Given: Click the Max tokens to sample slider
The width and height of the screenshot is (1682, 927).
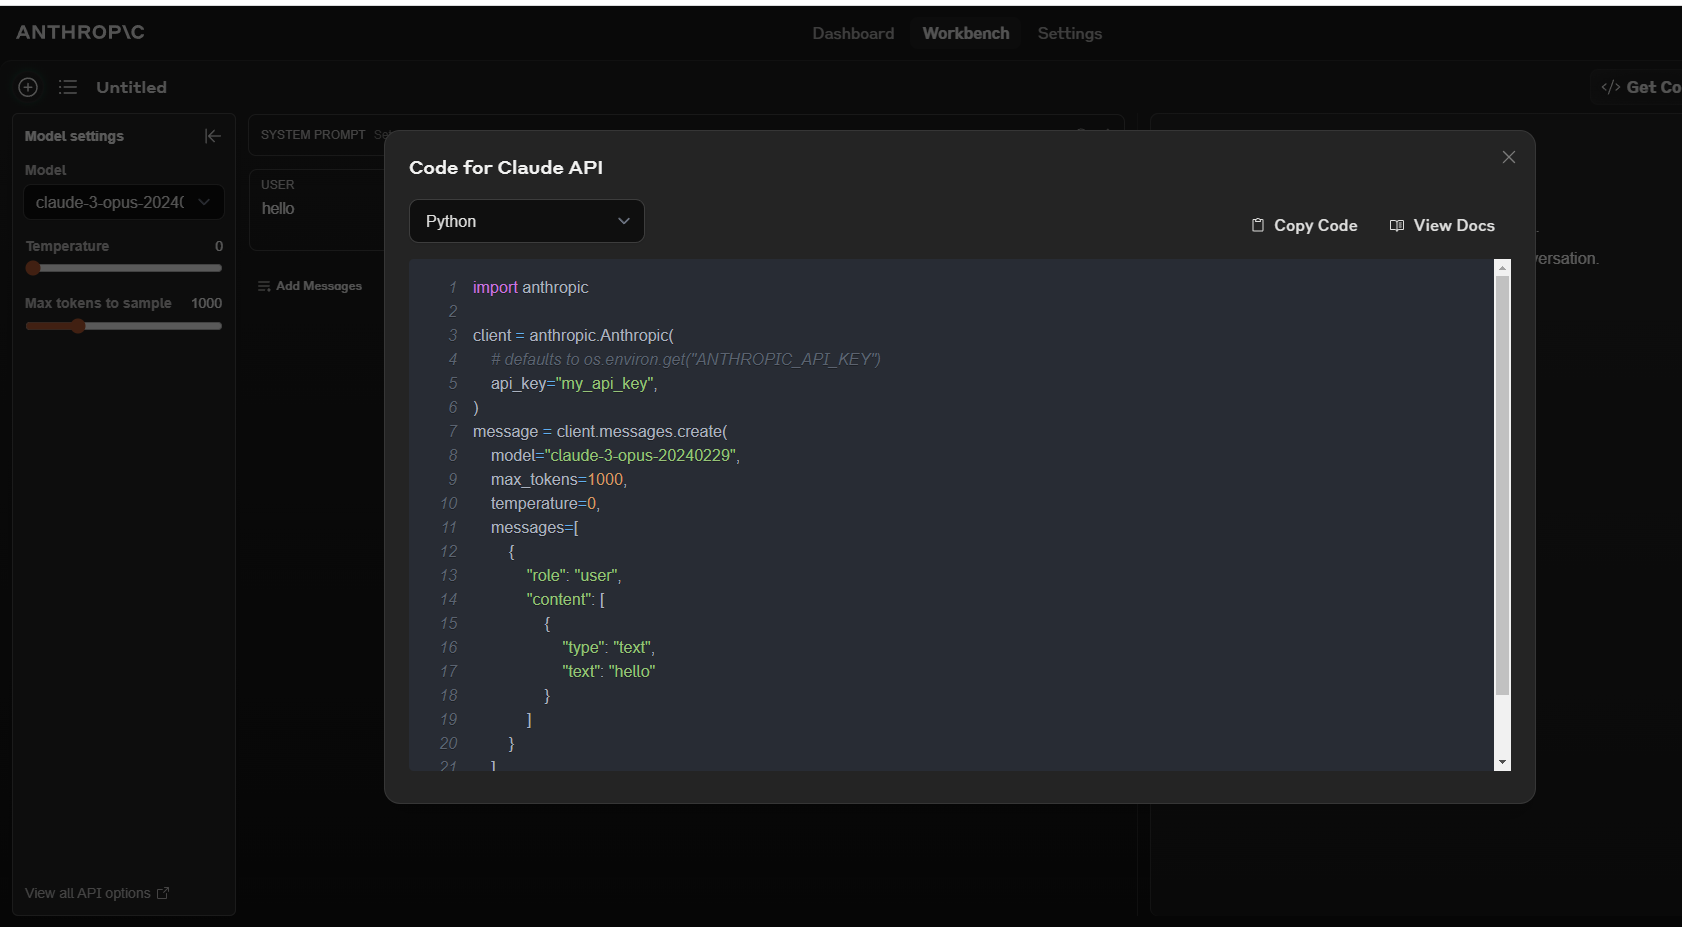Looking at the screenshot, I should point(123,326).
